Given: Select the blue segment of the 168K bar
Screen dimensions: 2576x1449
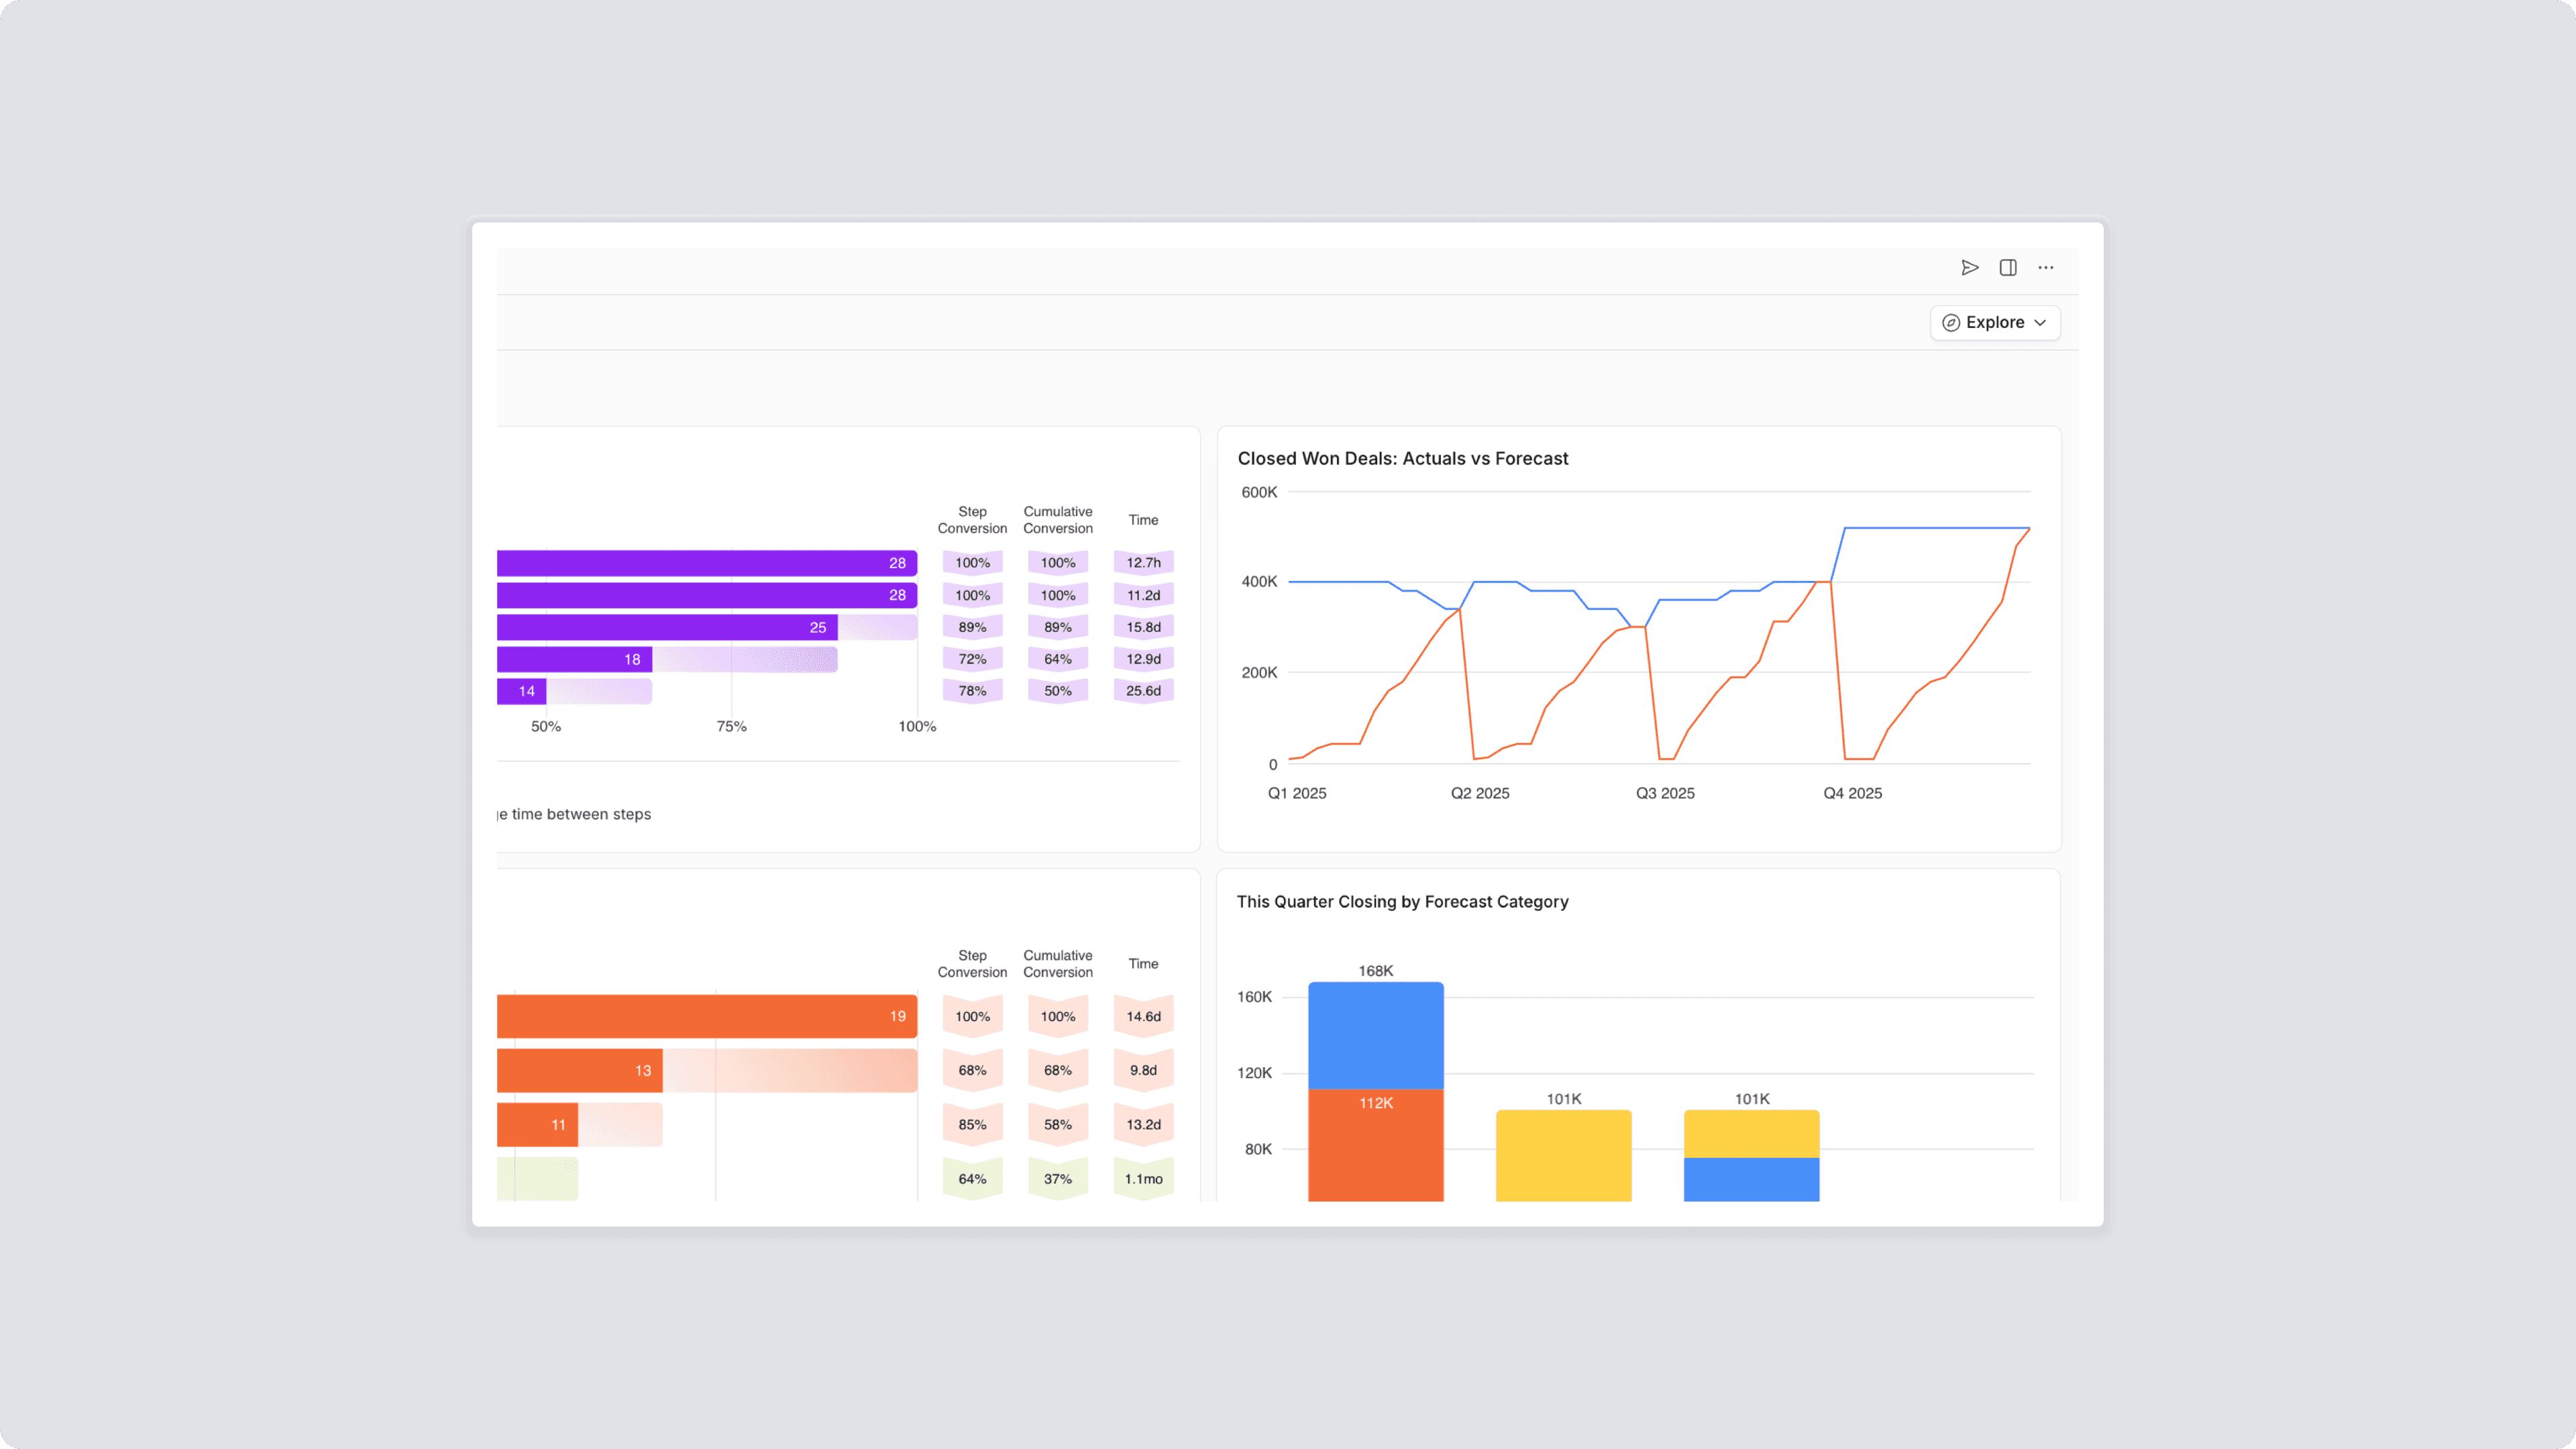Looking at the screenshot, I should [1375, 1035].
